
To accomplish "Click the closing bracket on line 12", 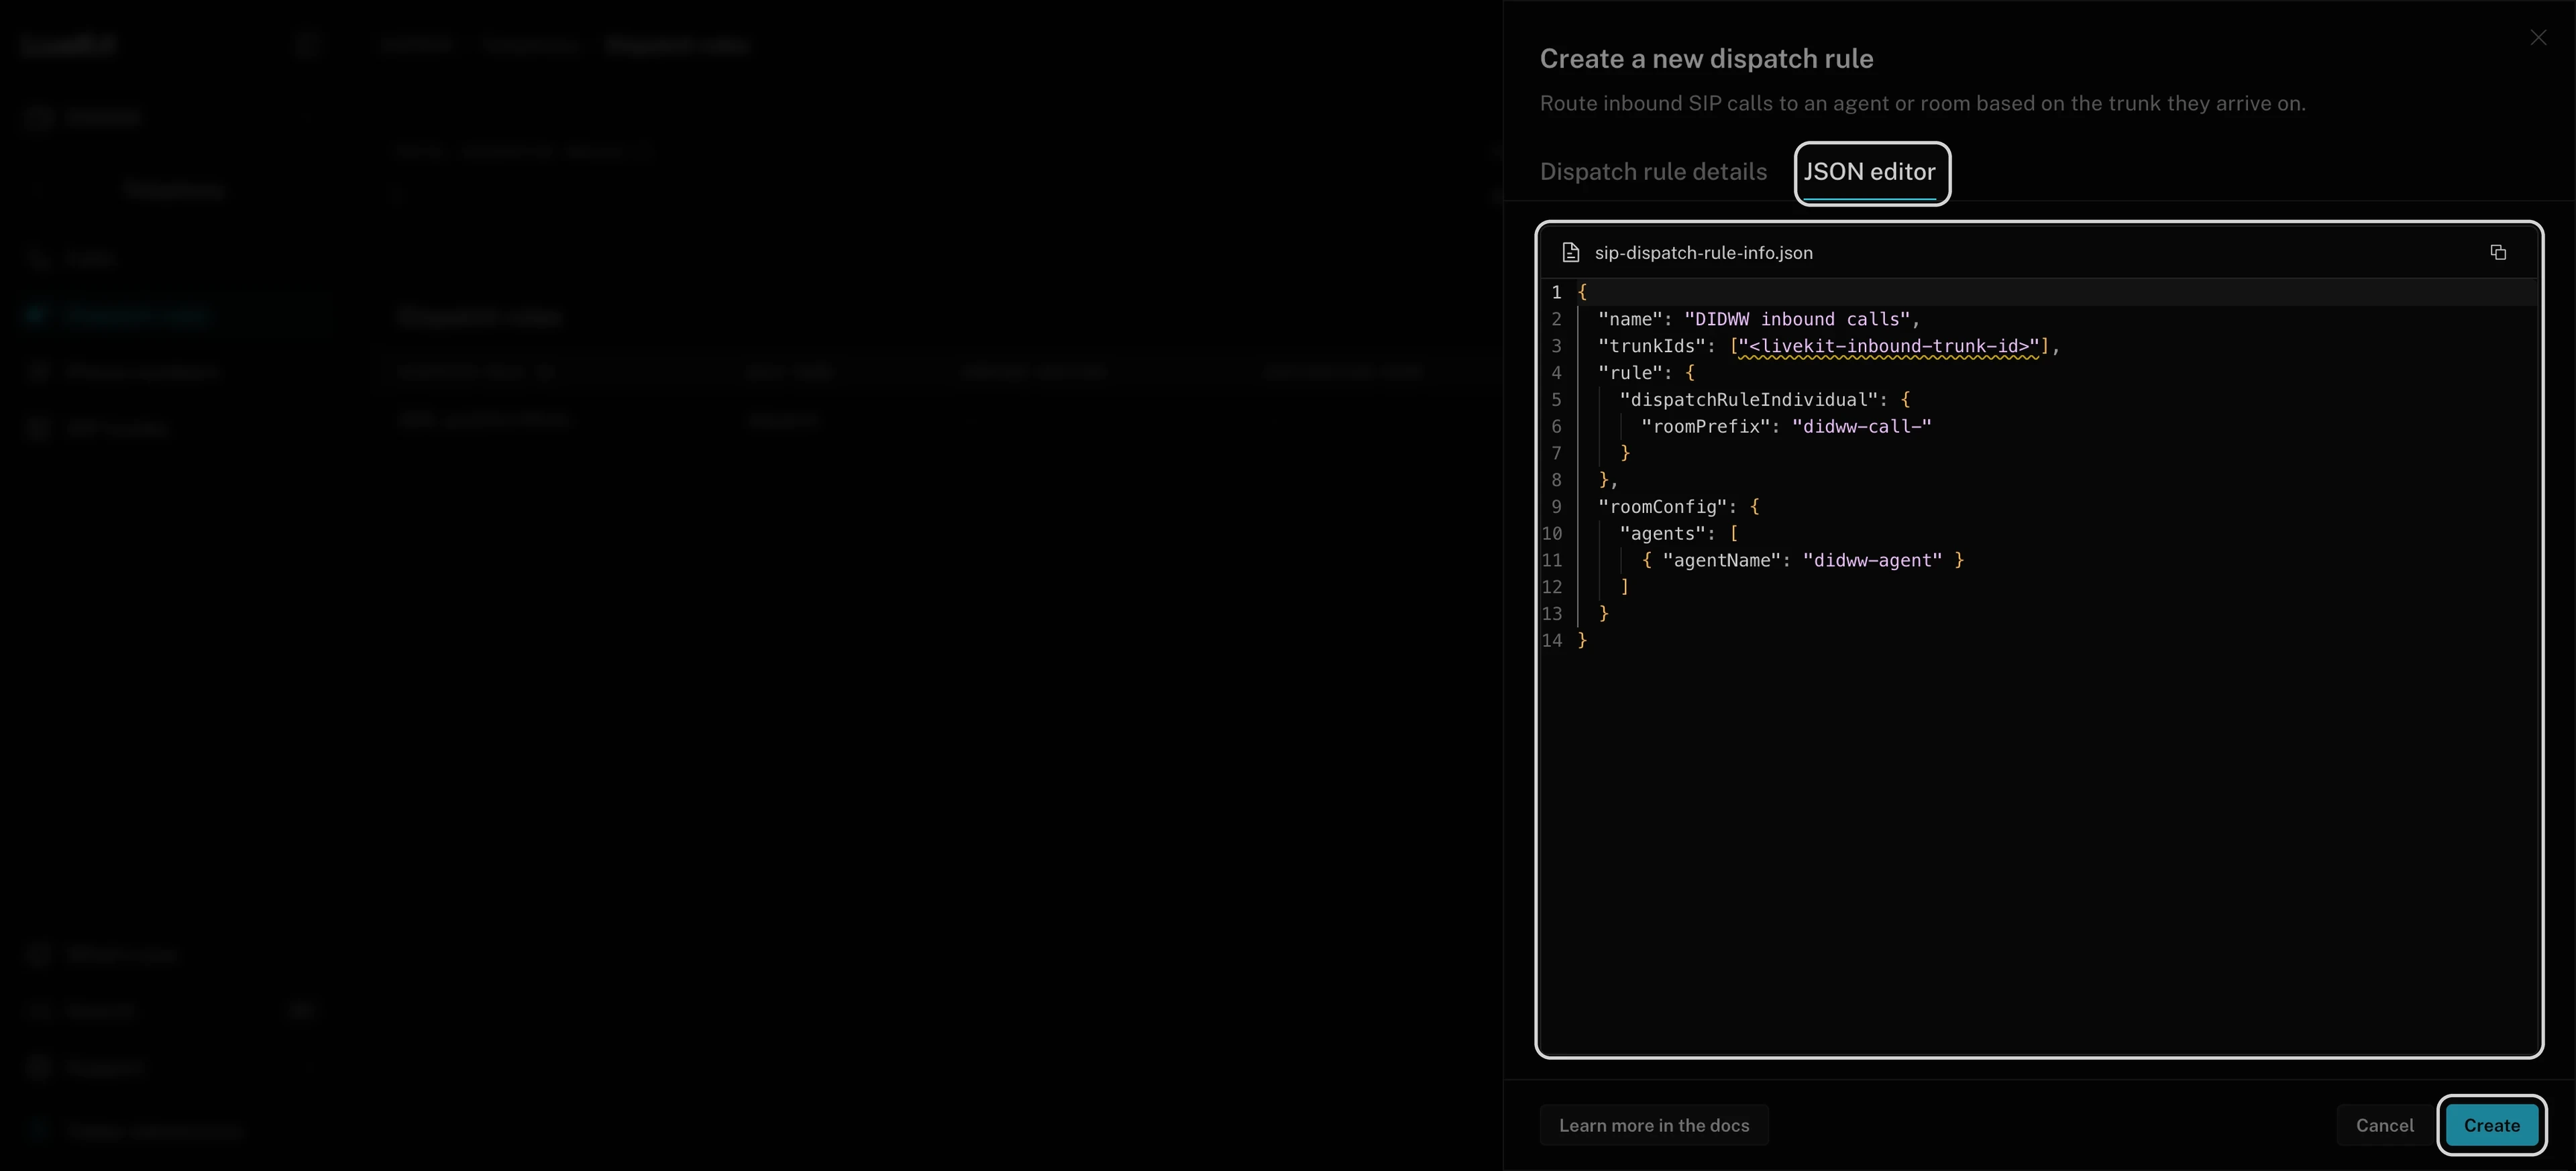I will click(x=1625, y=587).
